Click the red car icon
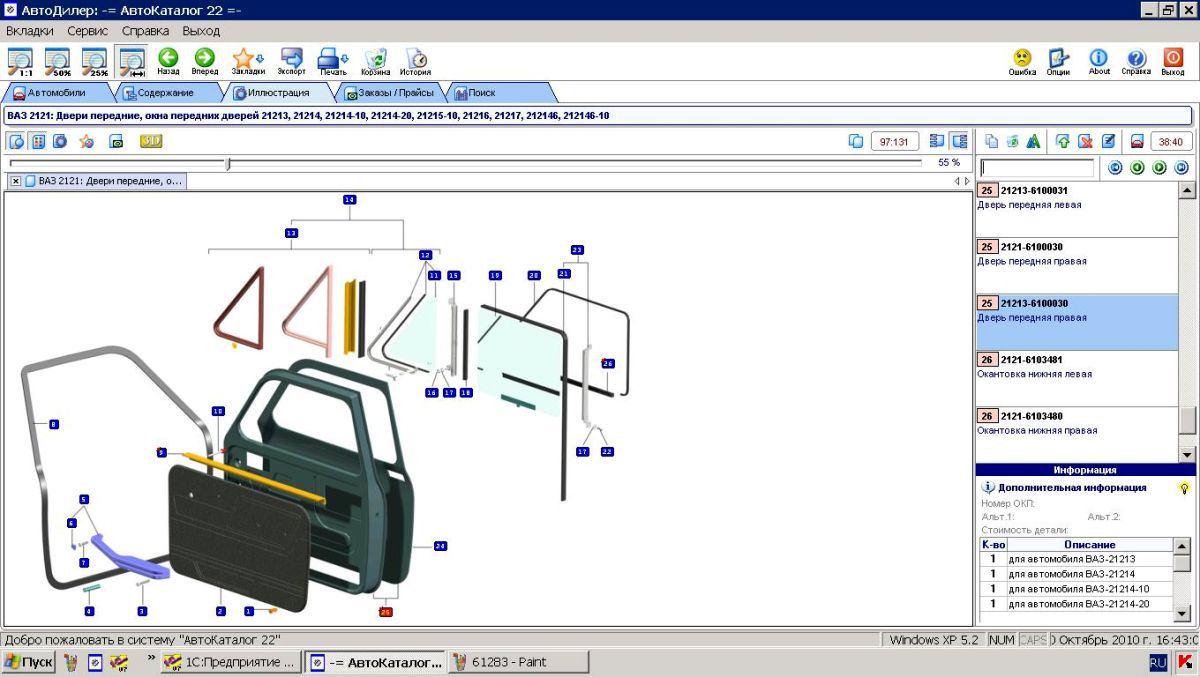This screenshot has height=677, width=1200. (x=1137, y=141)
